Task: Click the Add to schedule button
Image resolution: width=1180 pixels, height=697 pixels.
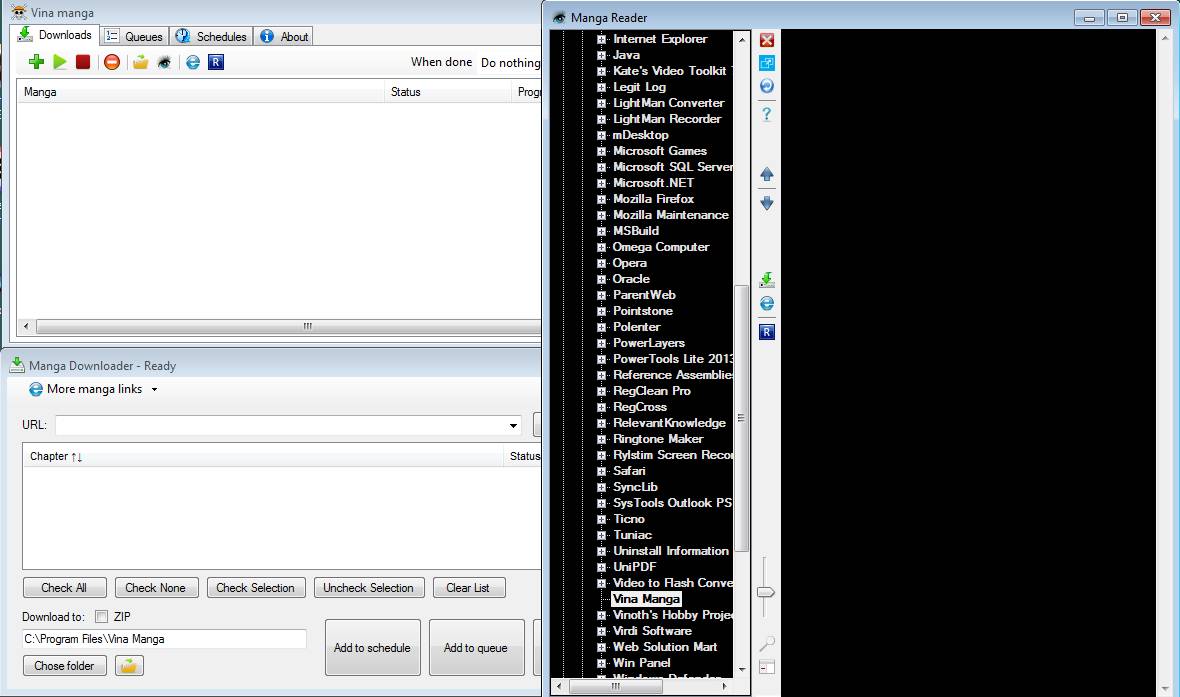Action: coord(373,647)
